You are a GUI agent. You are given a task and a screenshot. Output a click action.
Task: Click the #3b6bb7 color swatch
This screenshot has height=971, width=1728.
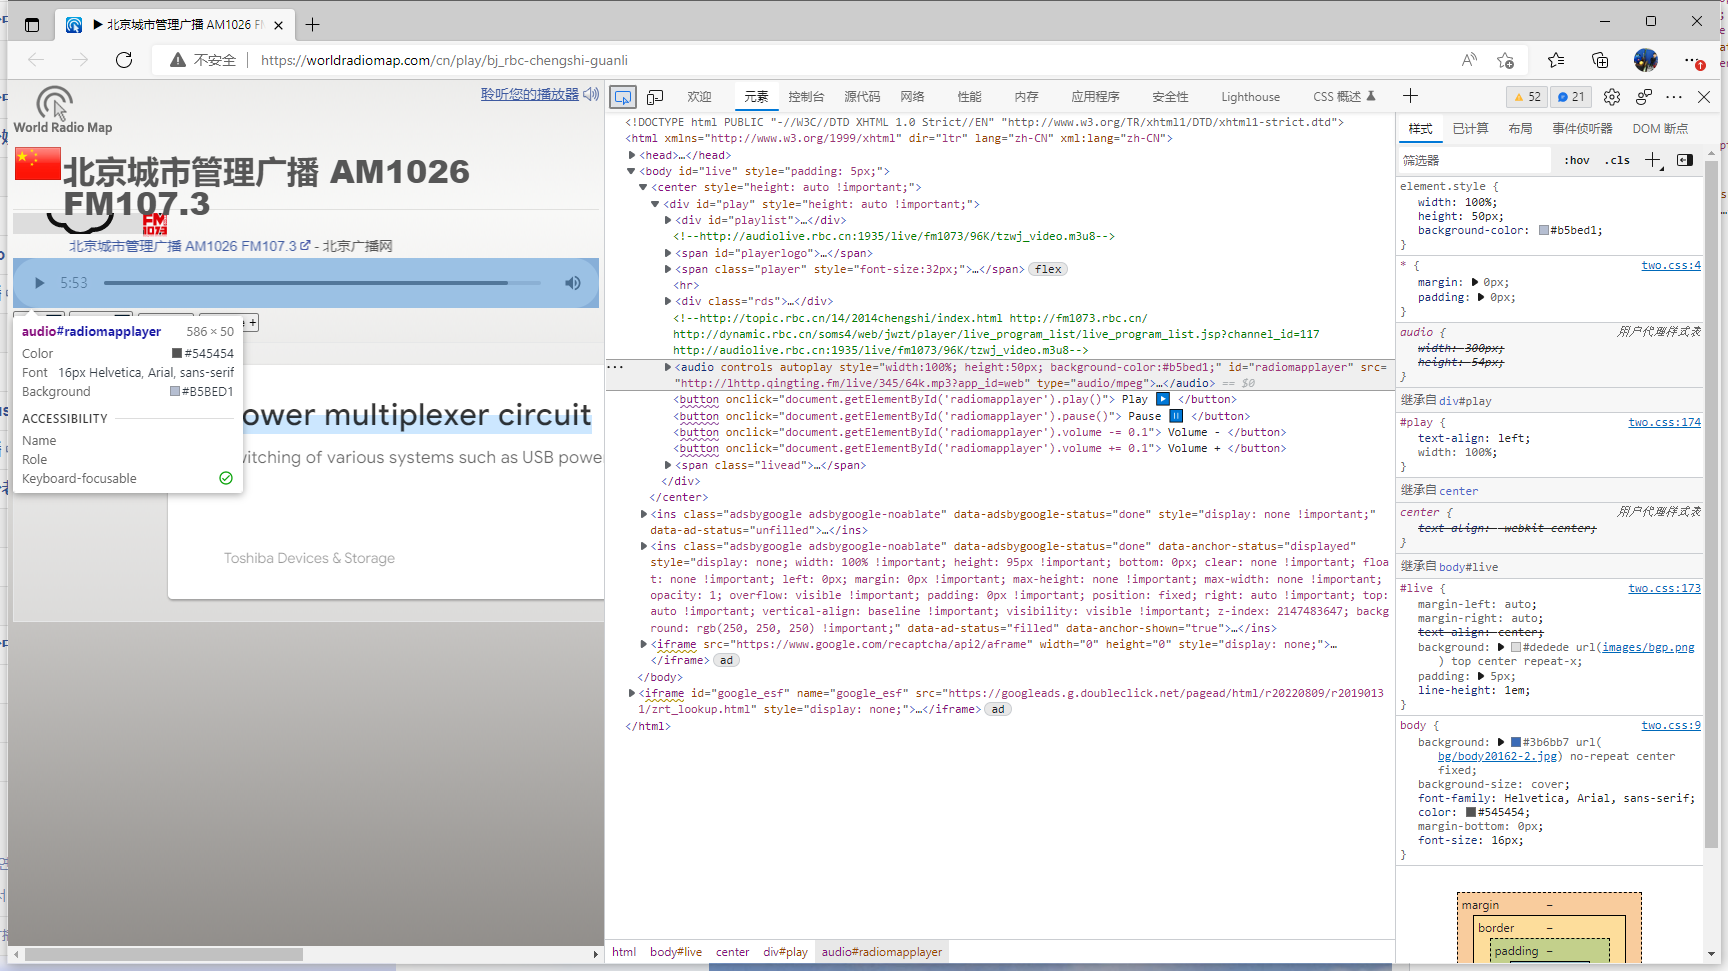(1516, 742)
